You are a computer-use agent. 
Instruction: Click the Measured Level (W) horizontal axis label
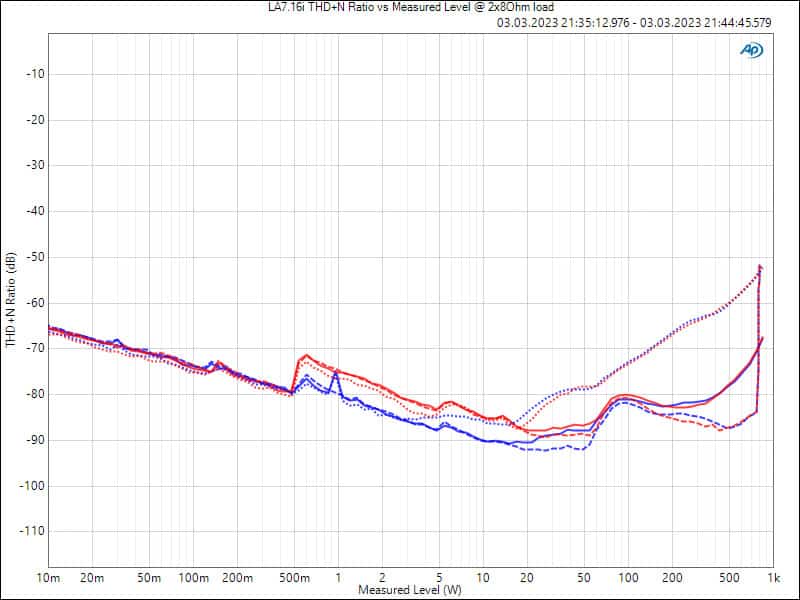[x=410, y=590]
